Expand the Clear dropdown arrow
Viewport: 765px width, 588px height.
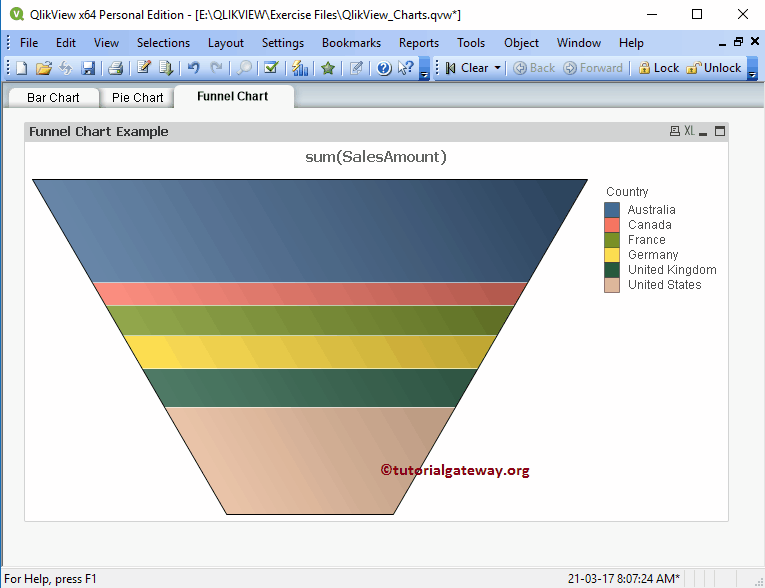click(497, 68)
